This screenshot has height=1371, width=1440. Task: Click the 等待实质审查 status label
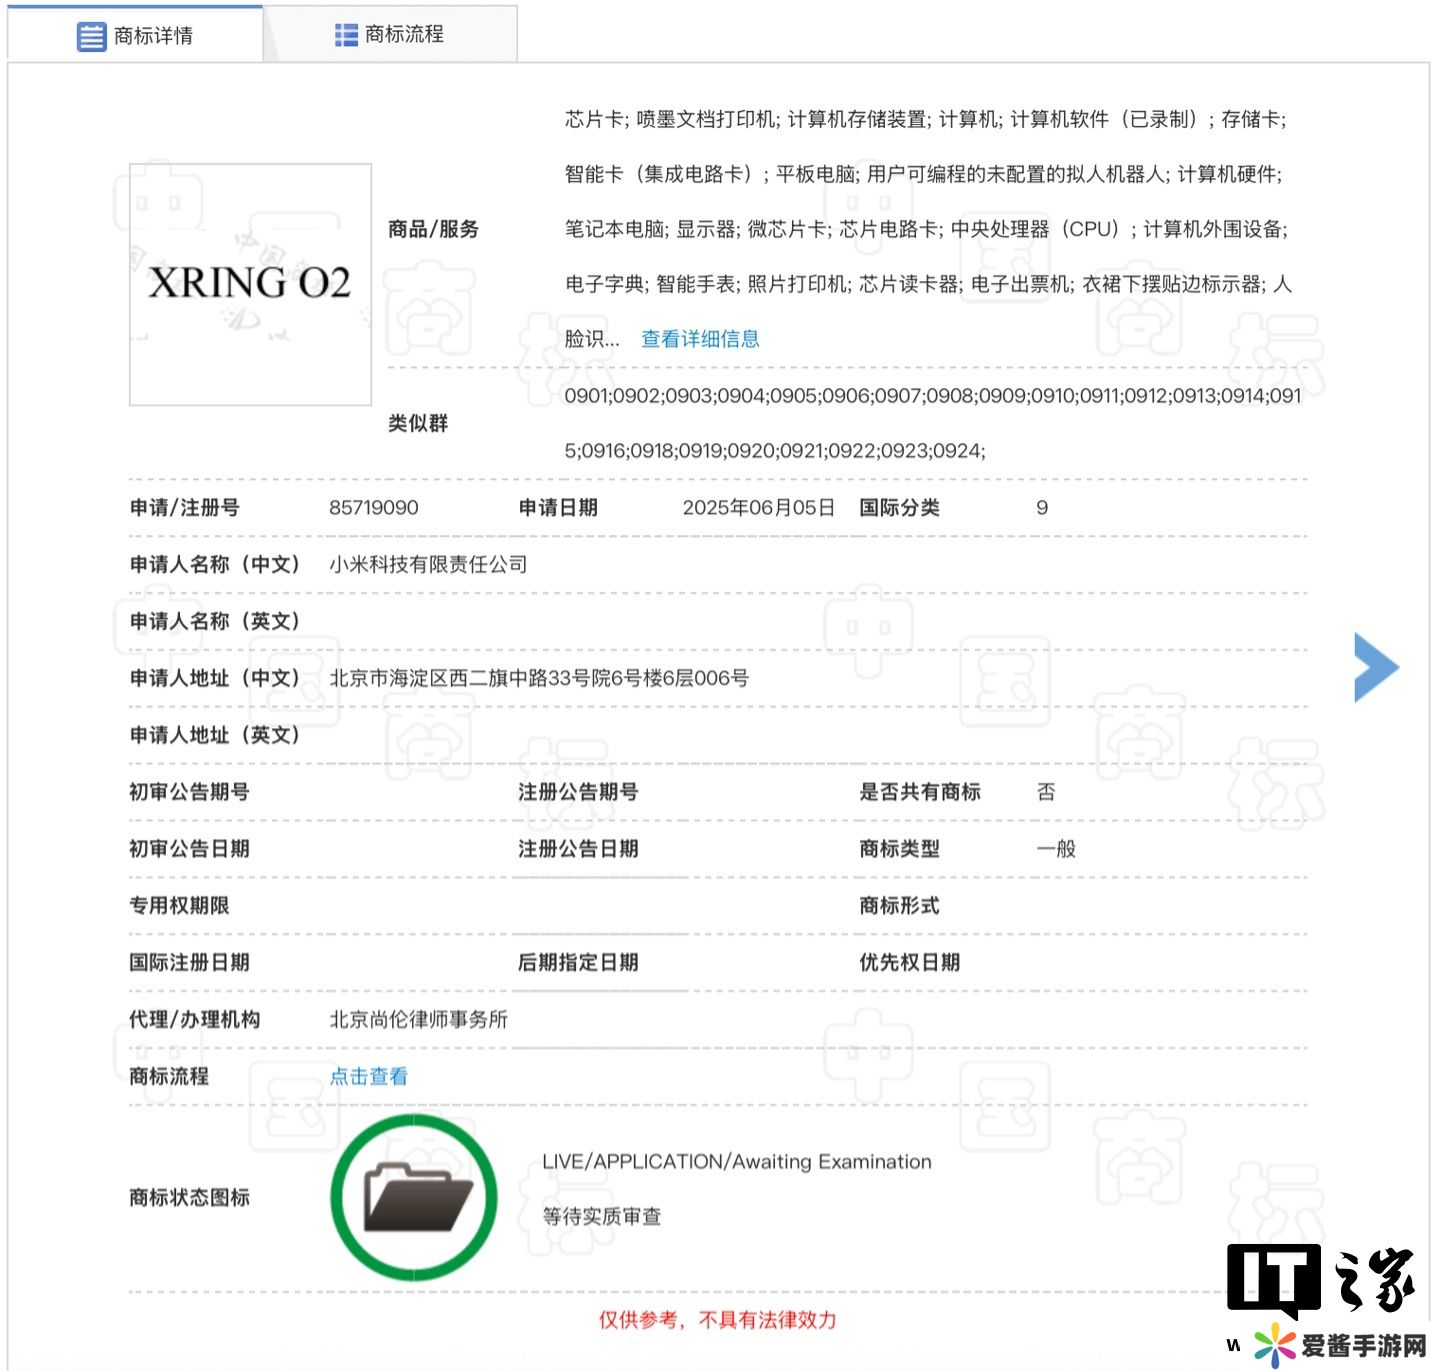tap(601, 1217)
